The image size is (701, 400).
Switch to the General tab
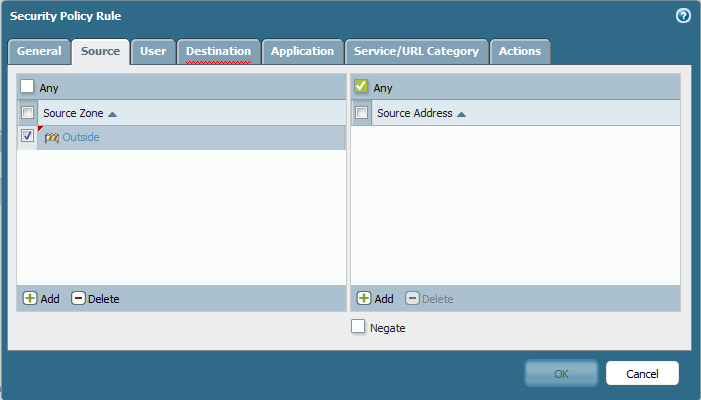click(x=39, y=52)
